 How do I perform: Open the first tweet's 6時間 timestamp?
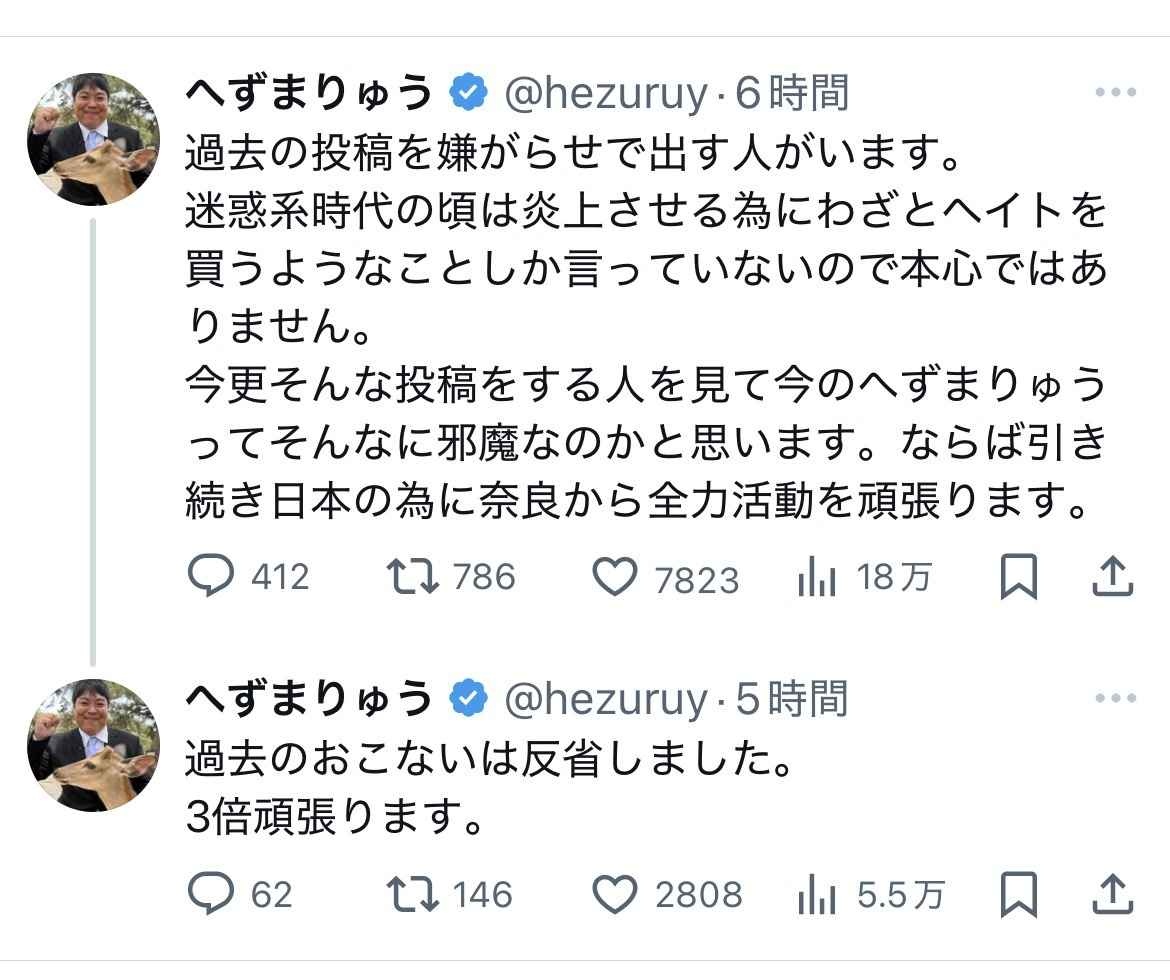(x=792, y=93)
